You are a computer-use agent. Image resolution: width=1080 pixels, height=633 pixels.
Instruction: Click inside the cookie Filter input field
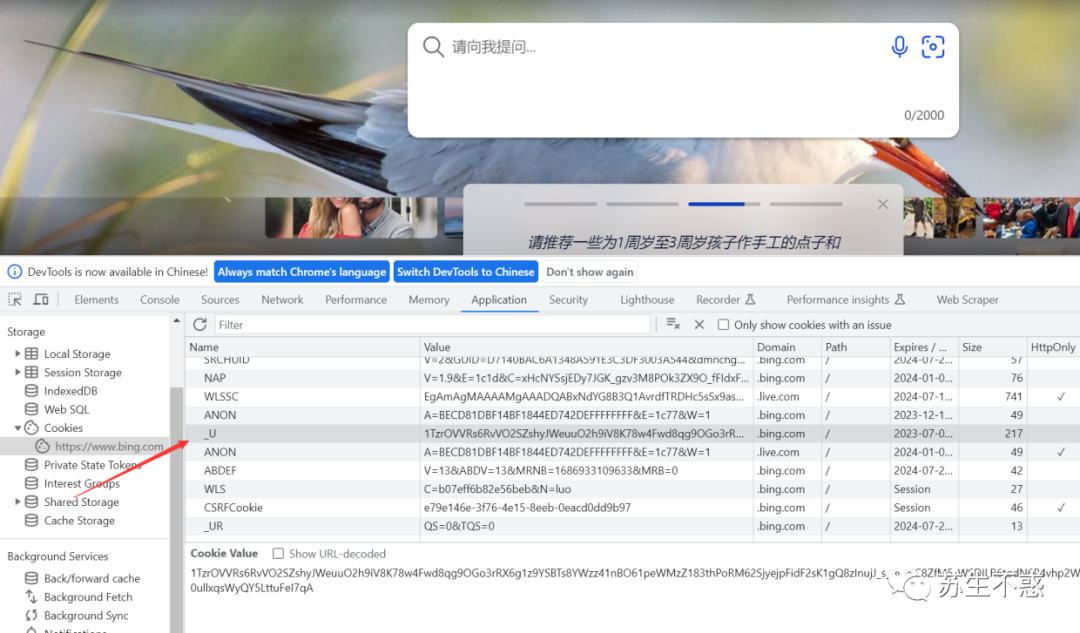(300, 324)
